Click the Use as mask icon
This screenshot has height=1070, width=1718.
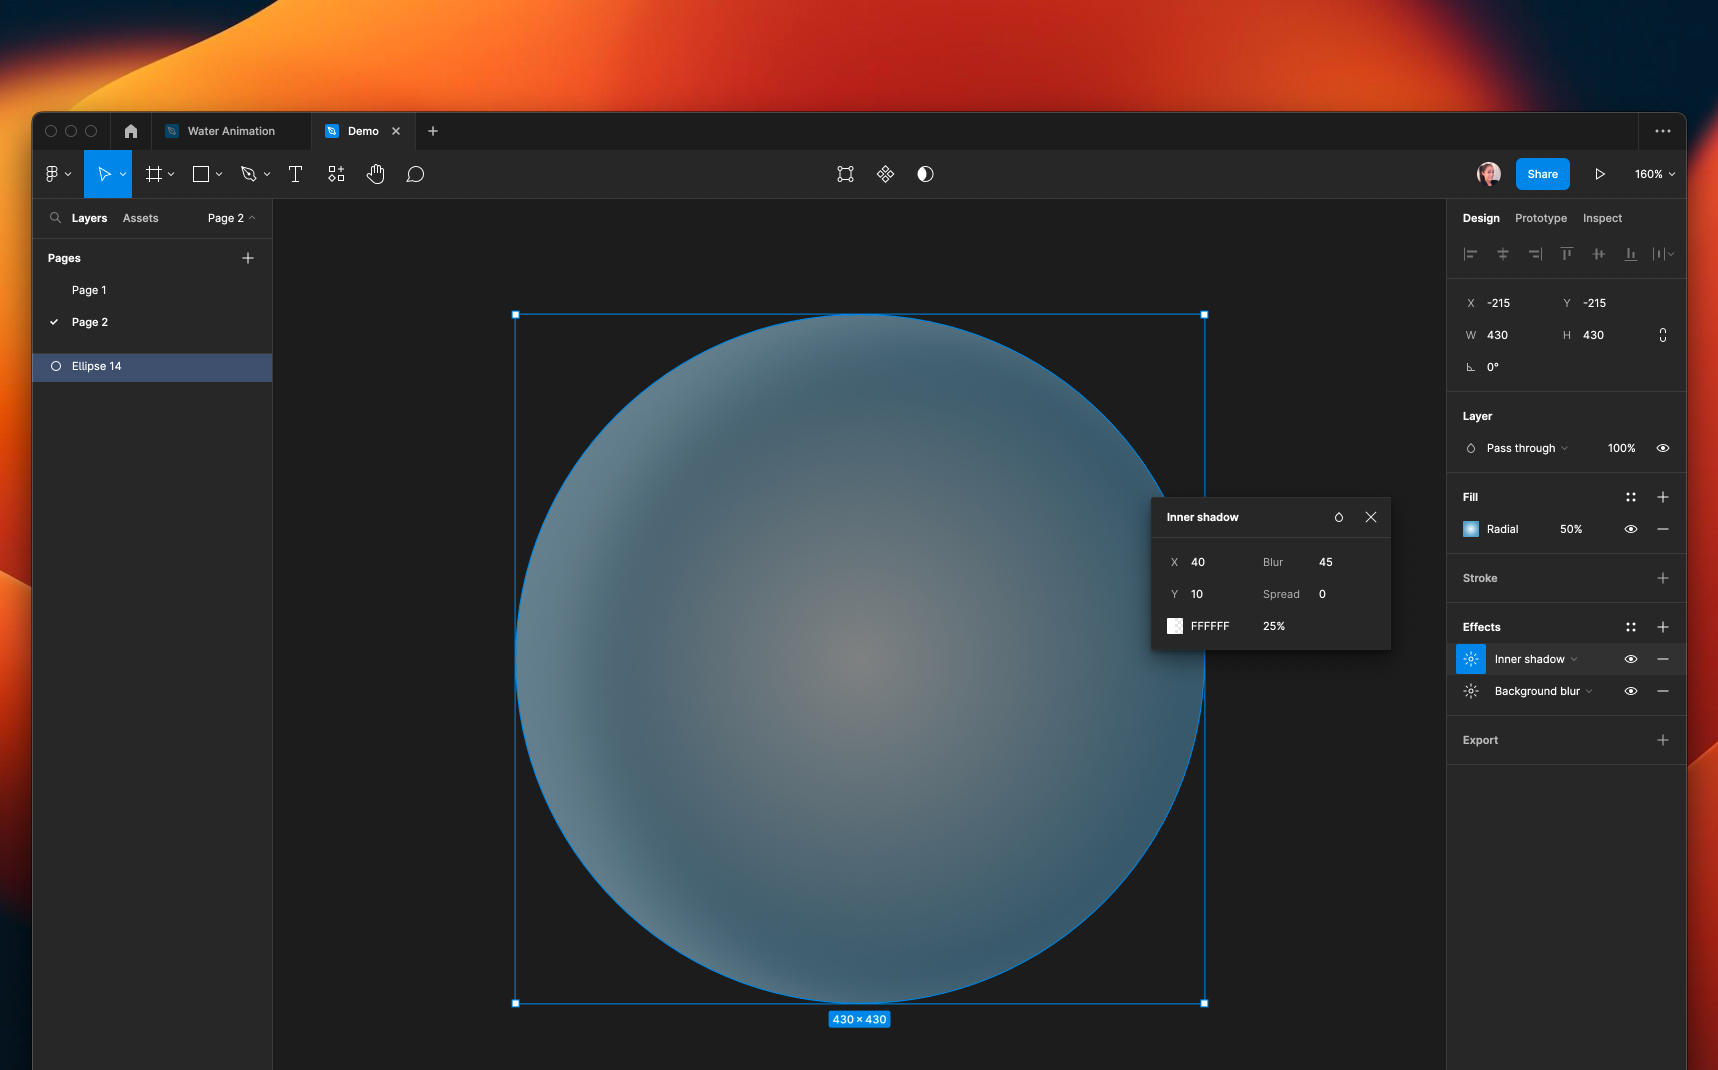[x=925, y=174]
